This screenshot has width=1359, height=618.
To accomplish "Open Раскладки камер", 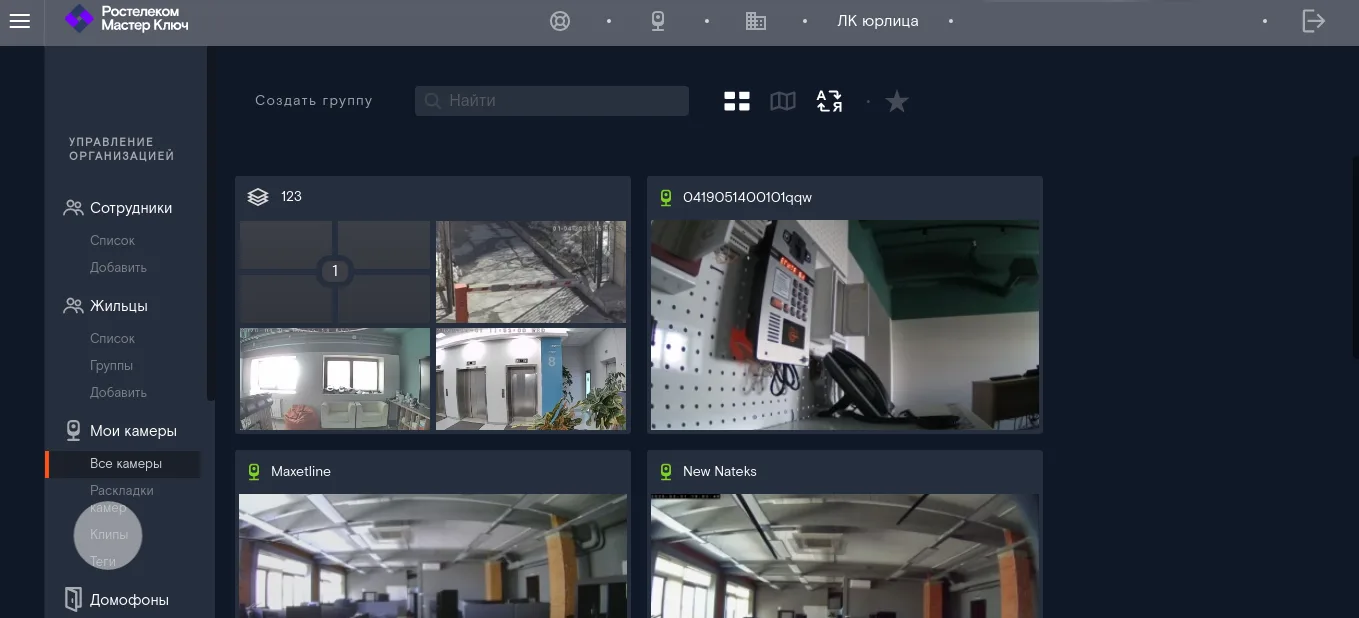I will (121, 498).
